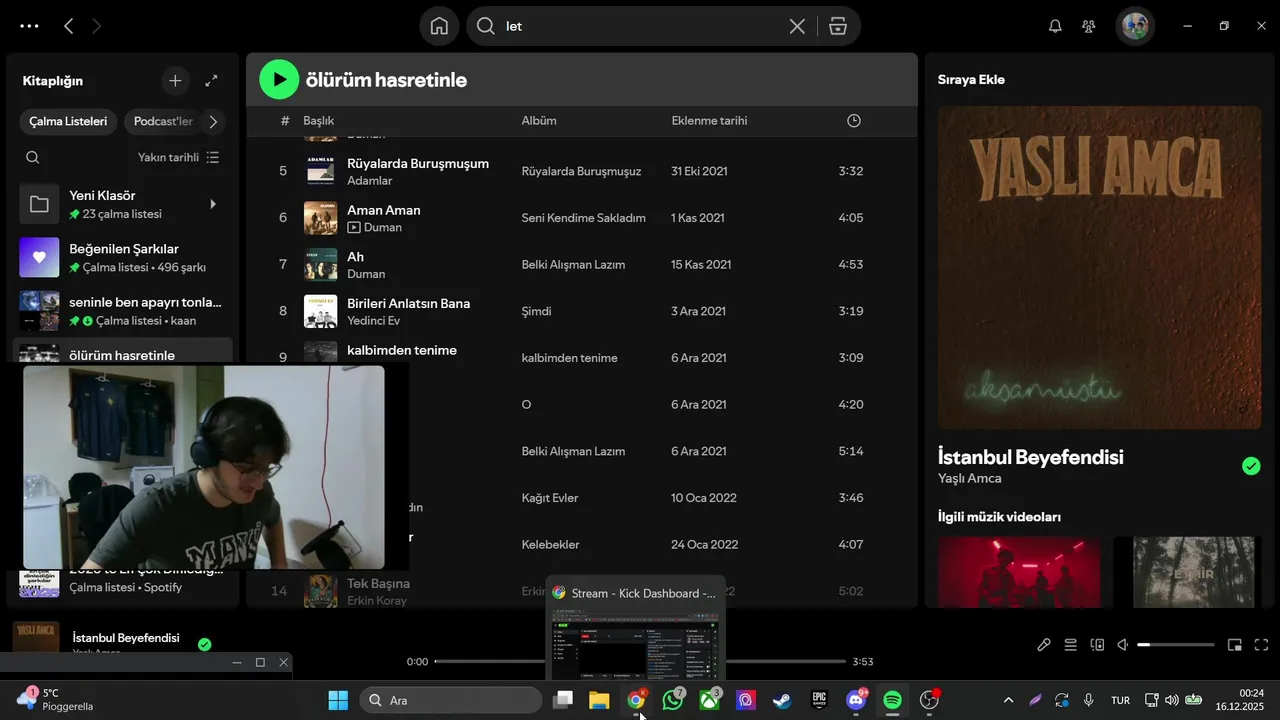Open the miniplayer icon
This screenshot has height=720, width=1280.
point(1235,645)
